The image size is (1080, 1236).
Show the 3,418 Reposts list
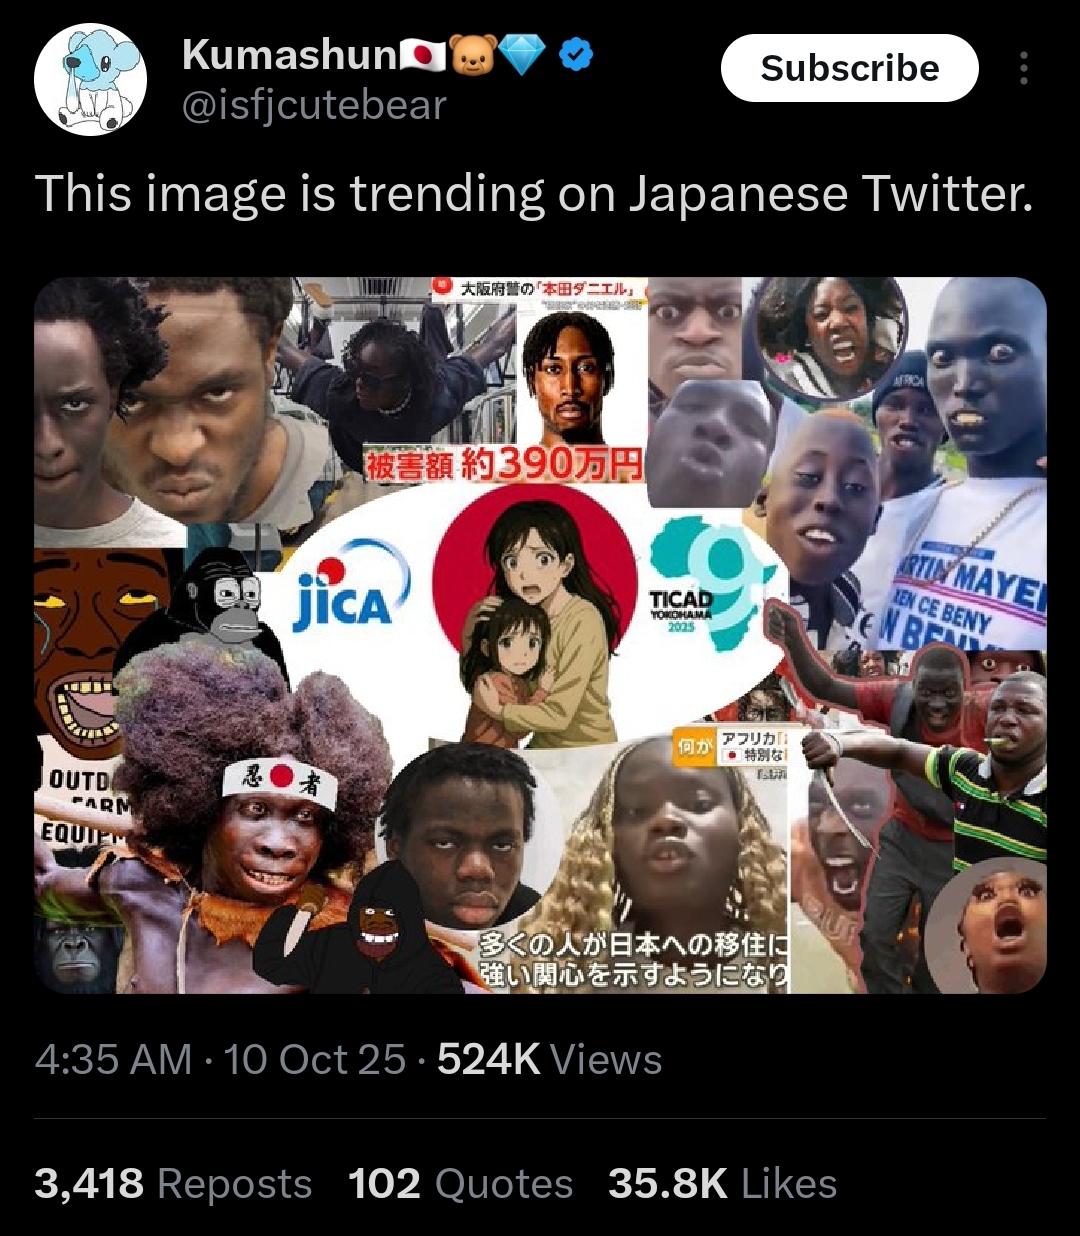173,1184
